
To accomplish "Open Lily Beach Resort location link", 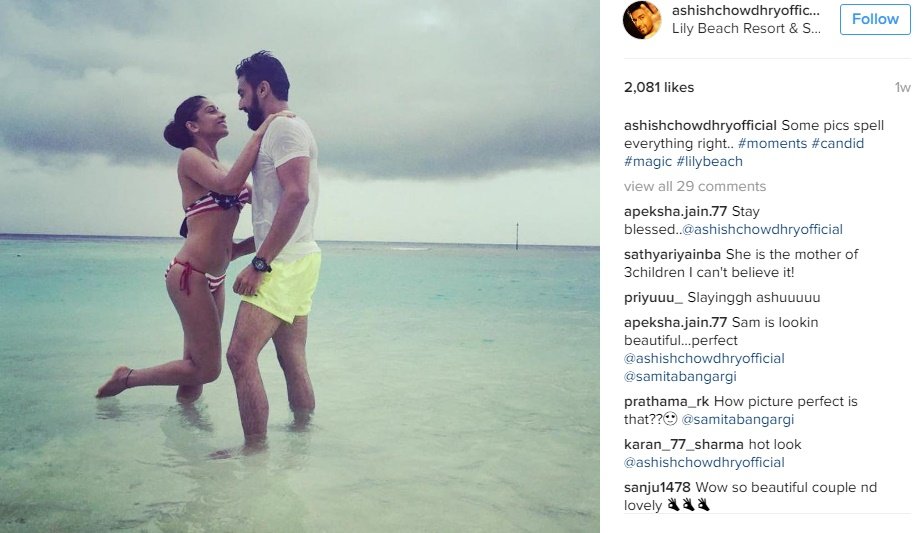I will click(746, 29).
